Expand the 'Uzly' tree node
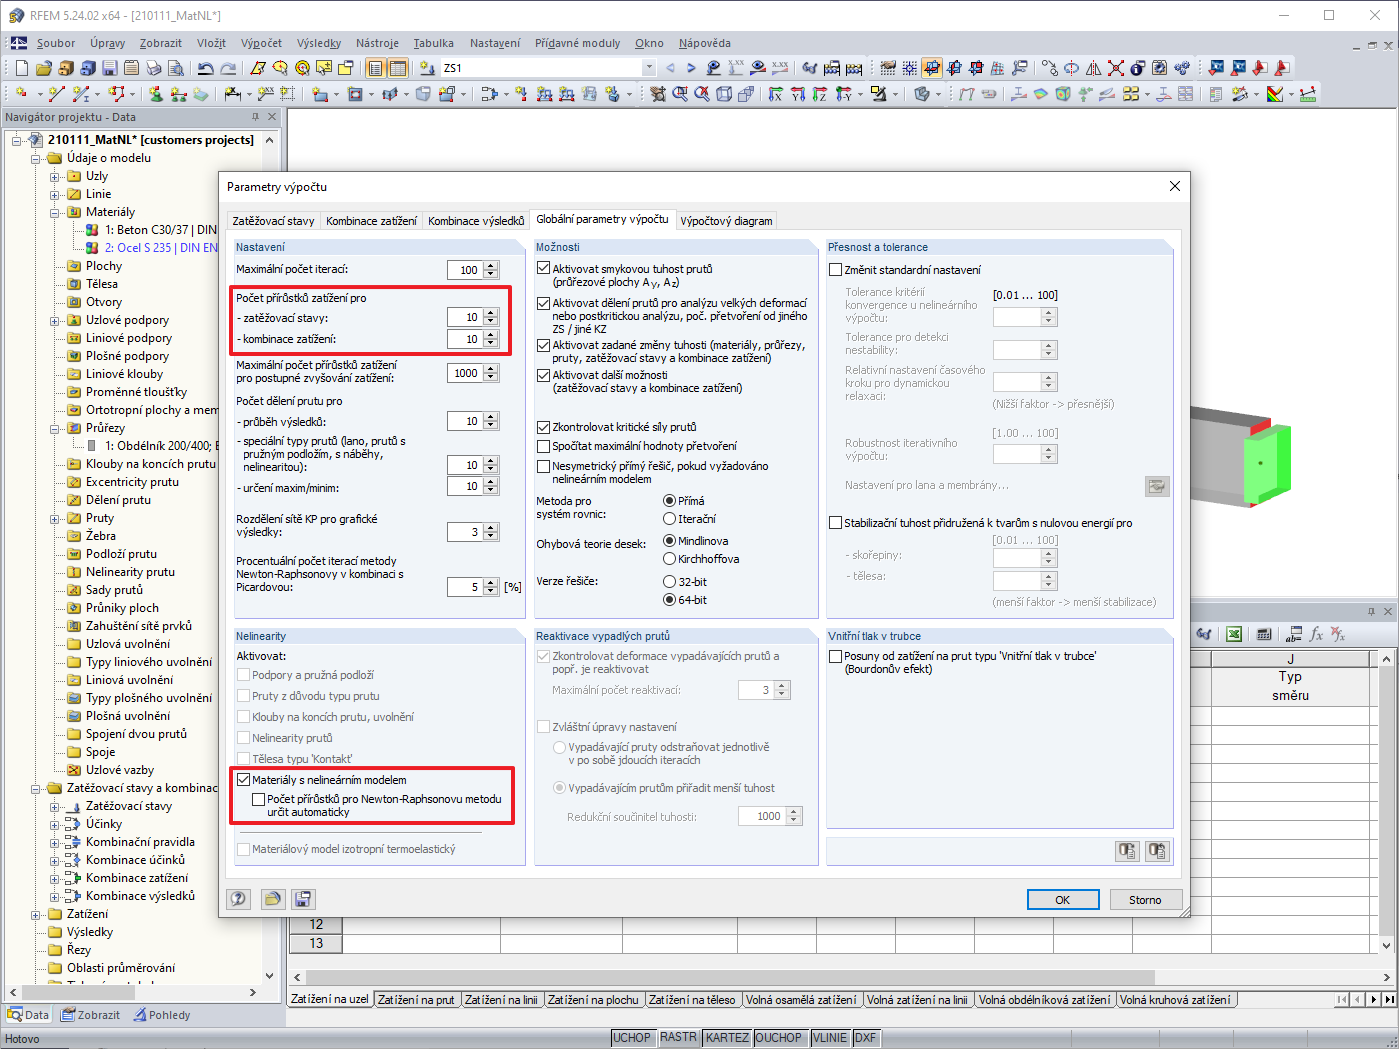Image resolution: width=1399 pixels, height=1049 pixels. (x=55, y=176)
